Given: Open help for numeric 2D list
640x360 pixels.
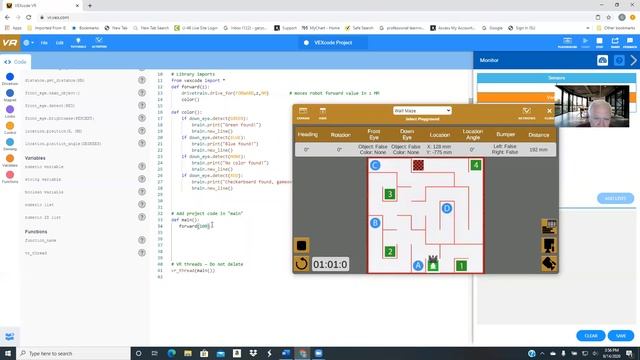Looking at the screenshot, I should tap(142, 217).
